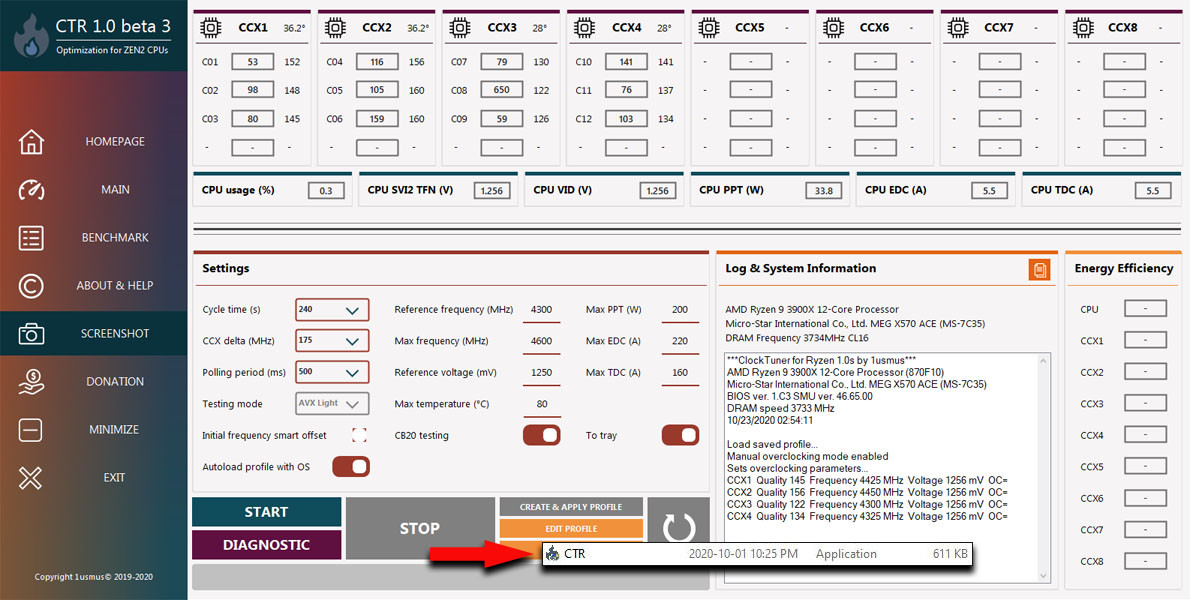1190x600 pixels.
Task: Click the CCX6 chip icon
Action: point(833,27)
